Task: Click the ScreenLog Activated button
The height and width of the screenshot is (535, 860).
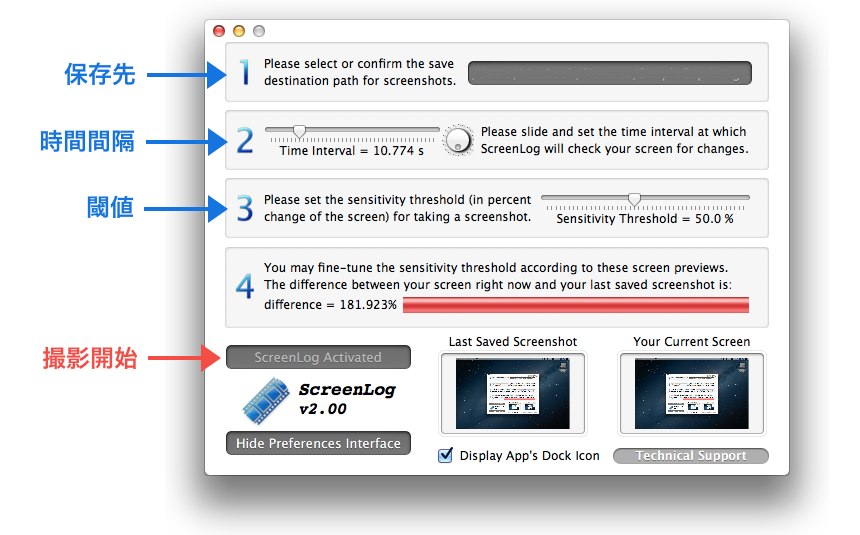Action: point(318,357)
